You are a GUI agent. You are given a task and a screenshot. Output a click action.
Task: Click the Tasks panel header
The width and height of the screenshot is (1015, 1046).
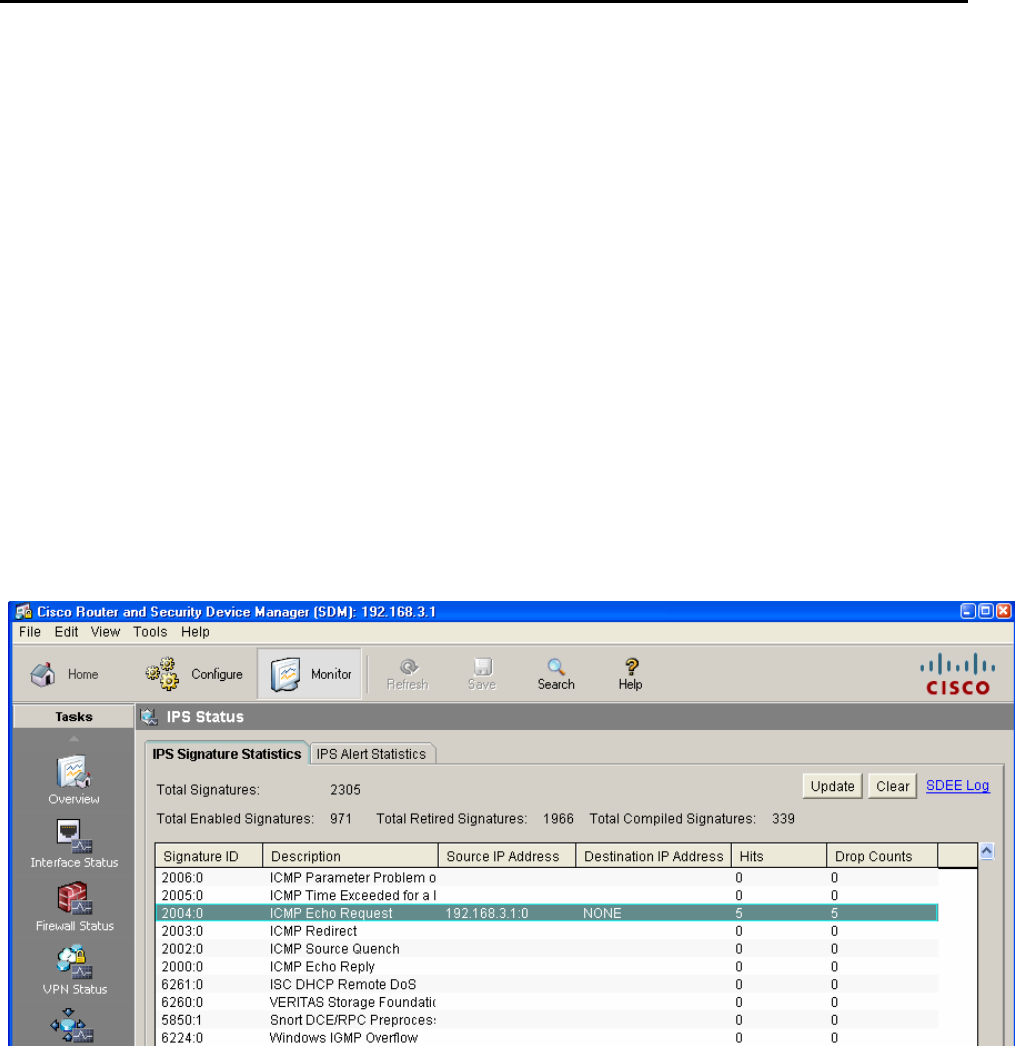point(73,717)
